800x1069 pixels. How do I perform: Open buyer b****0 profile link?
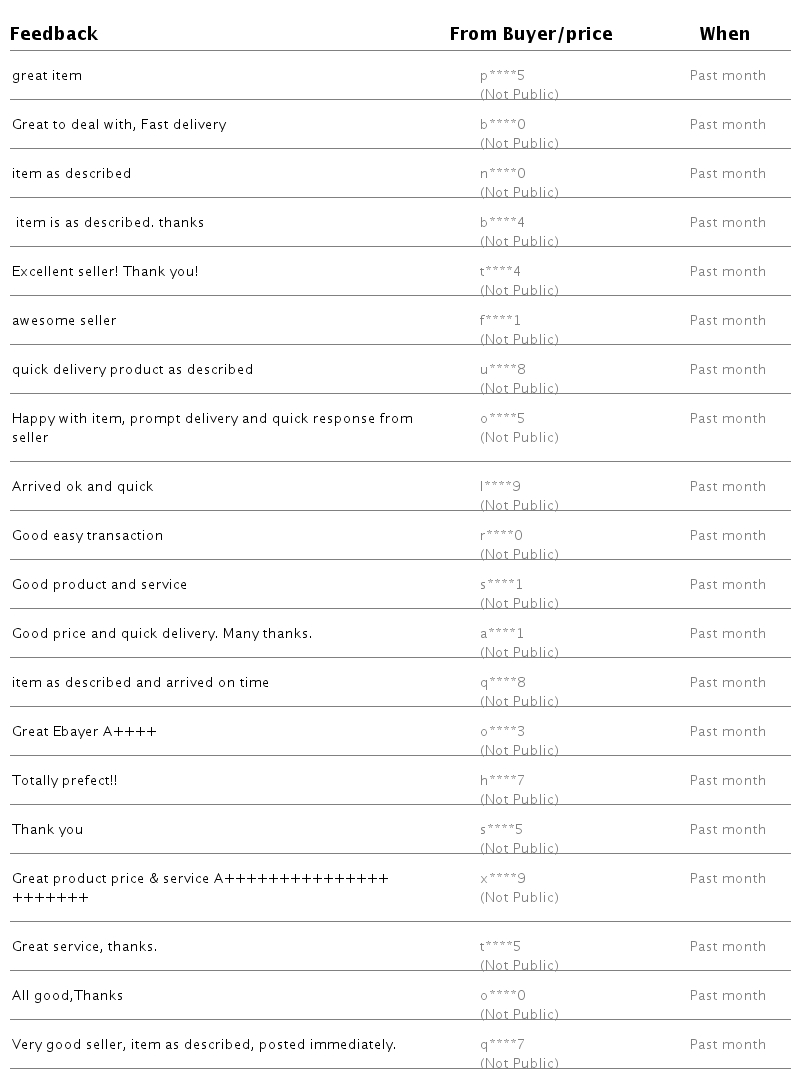coord(502,125)
